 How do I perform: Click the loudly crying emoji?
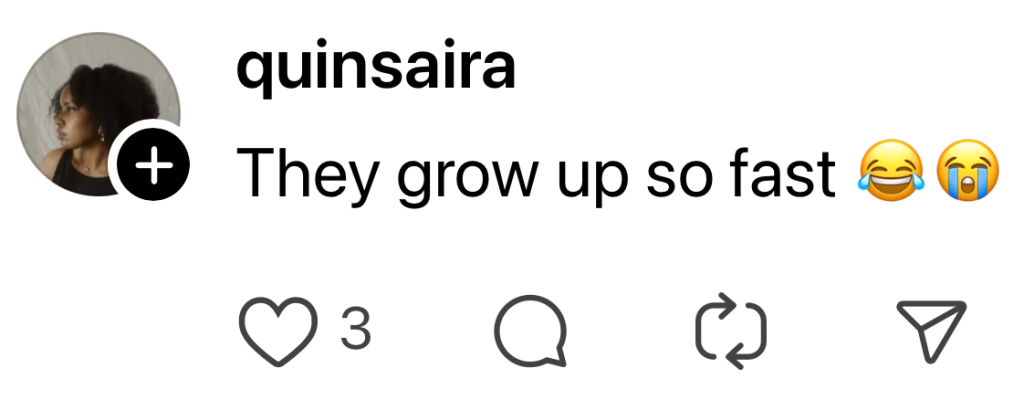tap(966, 173)
